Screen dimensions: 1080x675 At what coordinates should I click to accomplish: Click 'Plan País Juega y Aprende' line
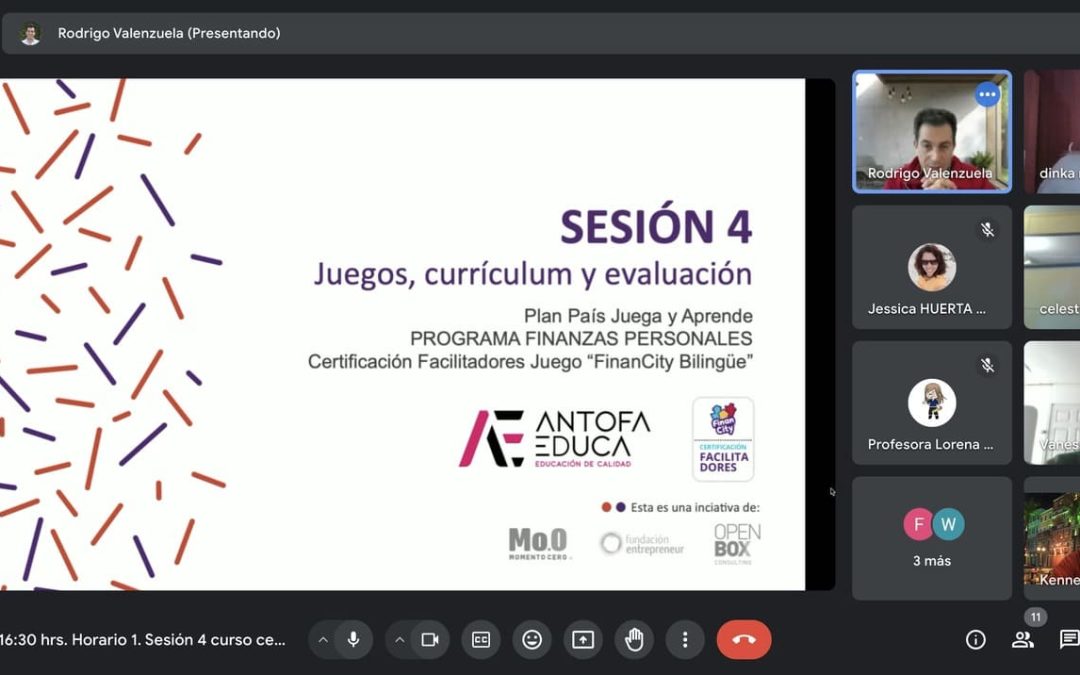point(638,316)
